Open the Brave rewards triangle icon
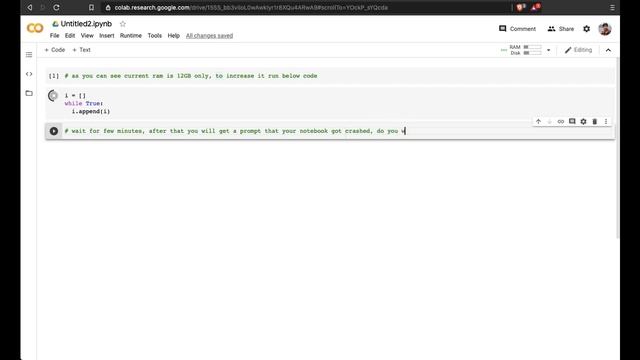 pos(535,7)
